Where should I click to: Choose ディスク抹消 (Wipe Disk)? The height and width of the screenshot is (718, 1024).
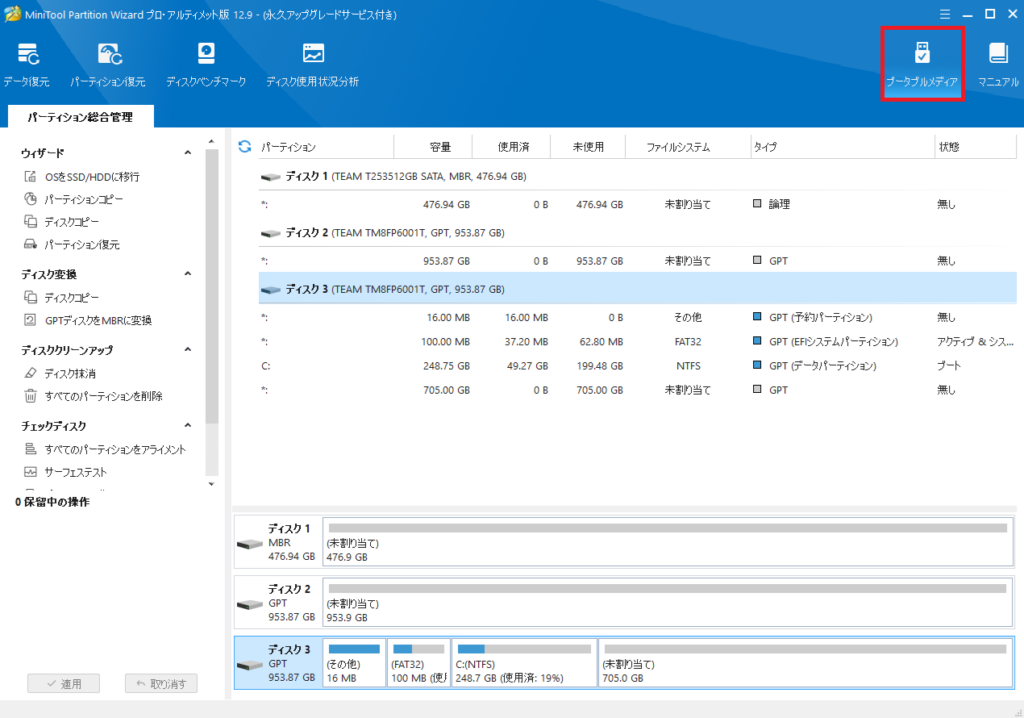70,373
